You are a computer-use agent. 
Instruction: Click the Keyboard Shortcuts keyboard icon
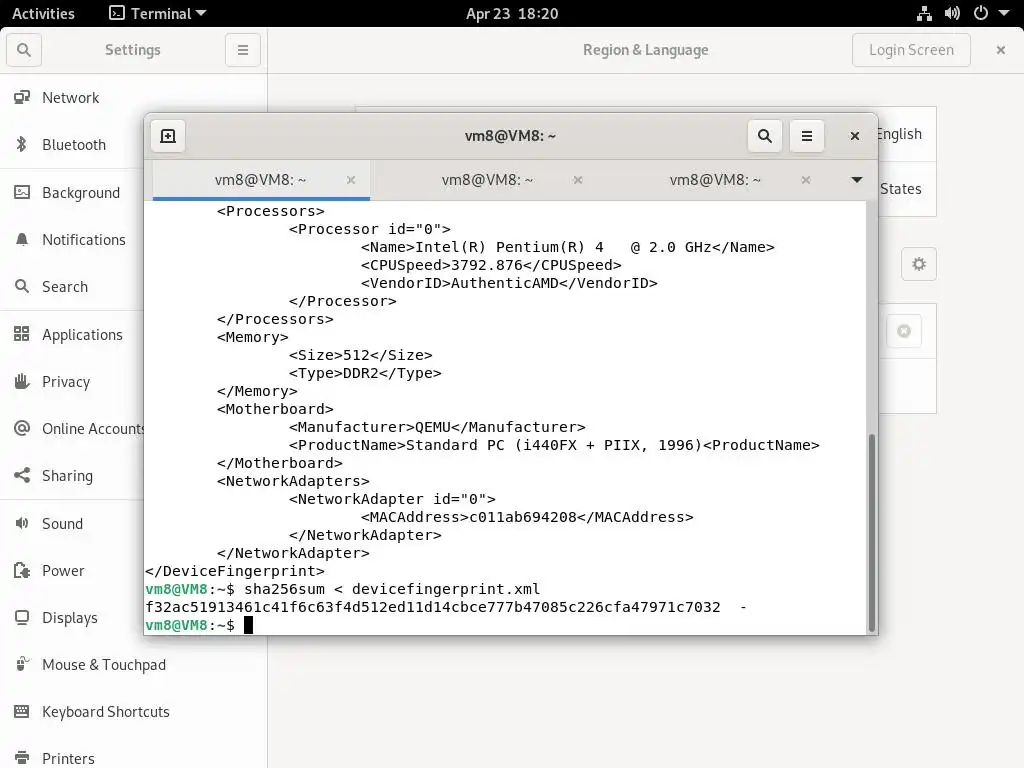[22, 711]
